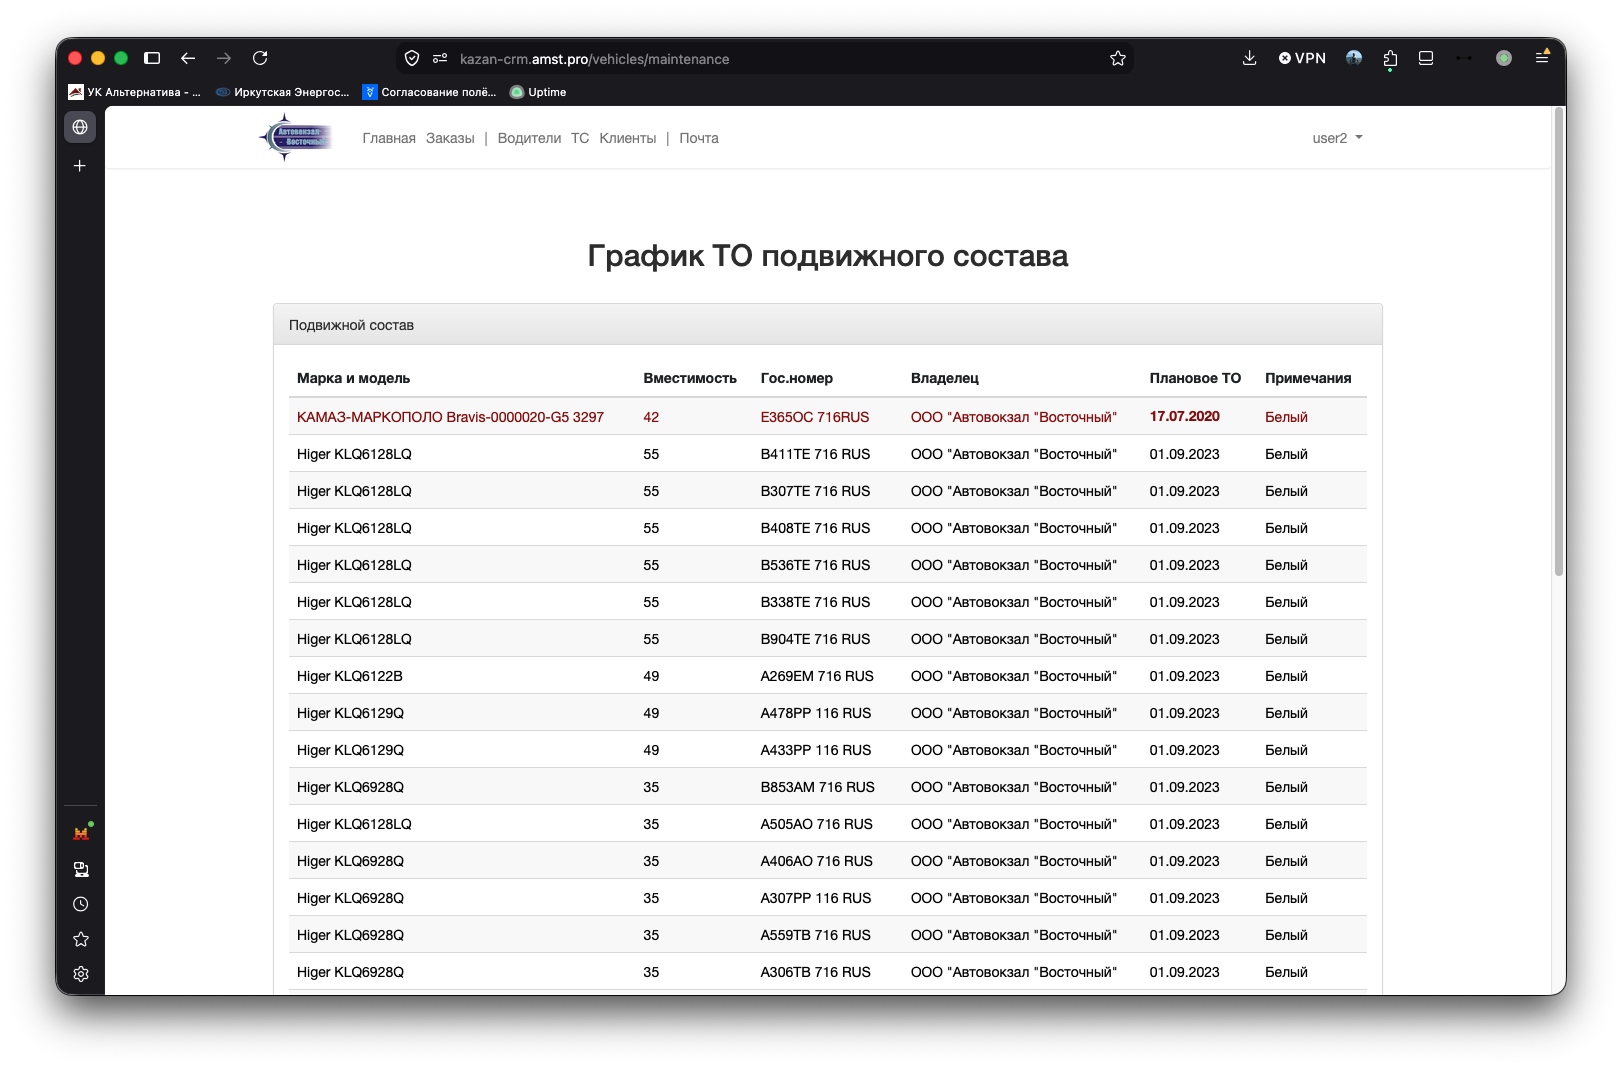This screenshot has width=1622, height=1069.
Task: Open the site shield security icon
Action: coord(412,59)
